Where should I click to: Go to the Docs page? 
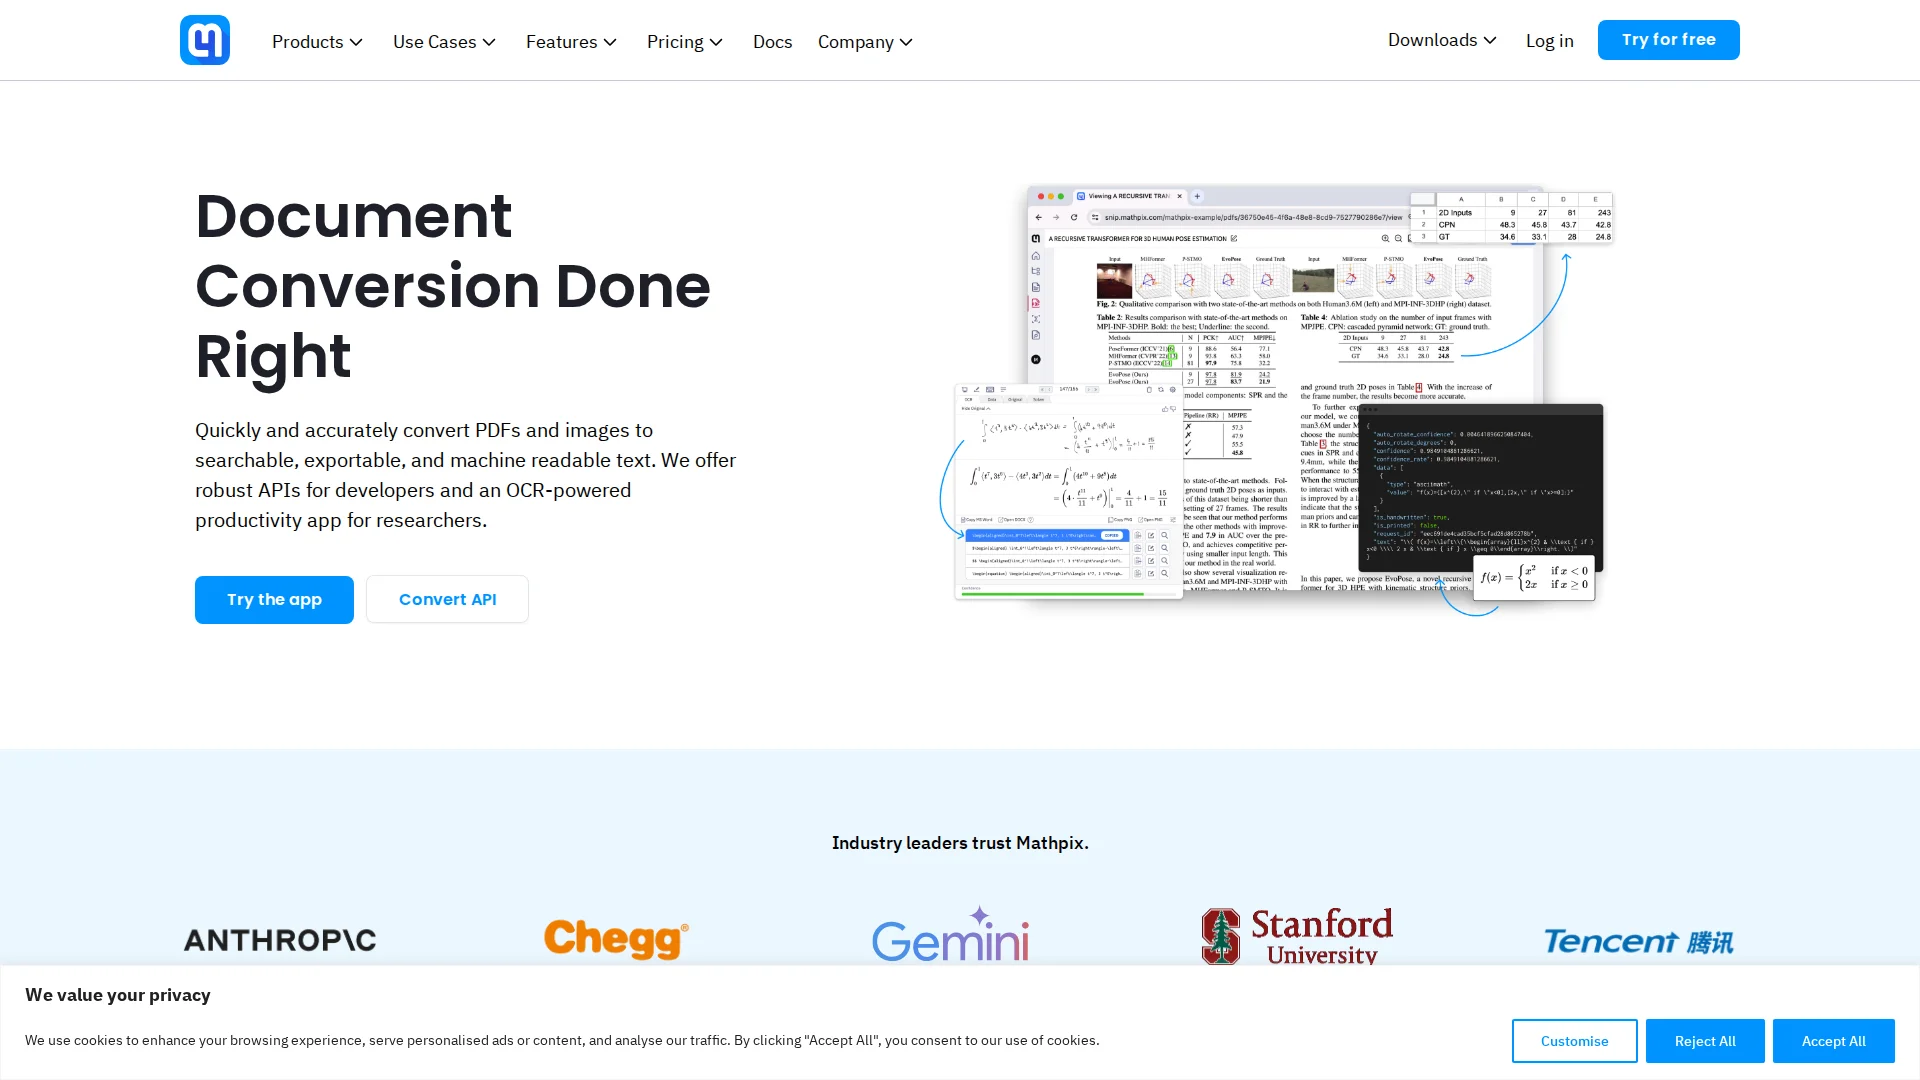pyautogui.click(x=772, y=42)
